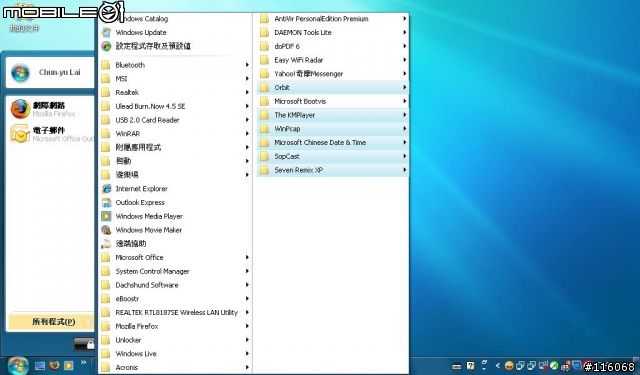
Task: Expand the Realtek submenu arrow
Action: [247, 93]
